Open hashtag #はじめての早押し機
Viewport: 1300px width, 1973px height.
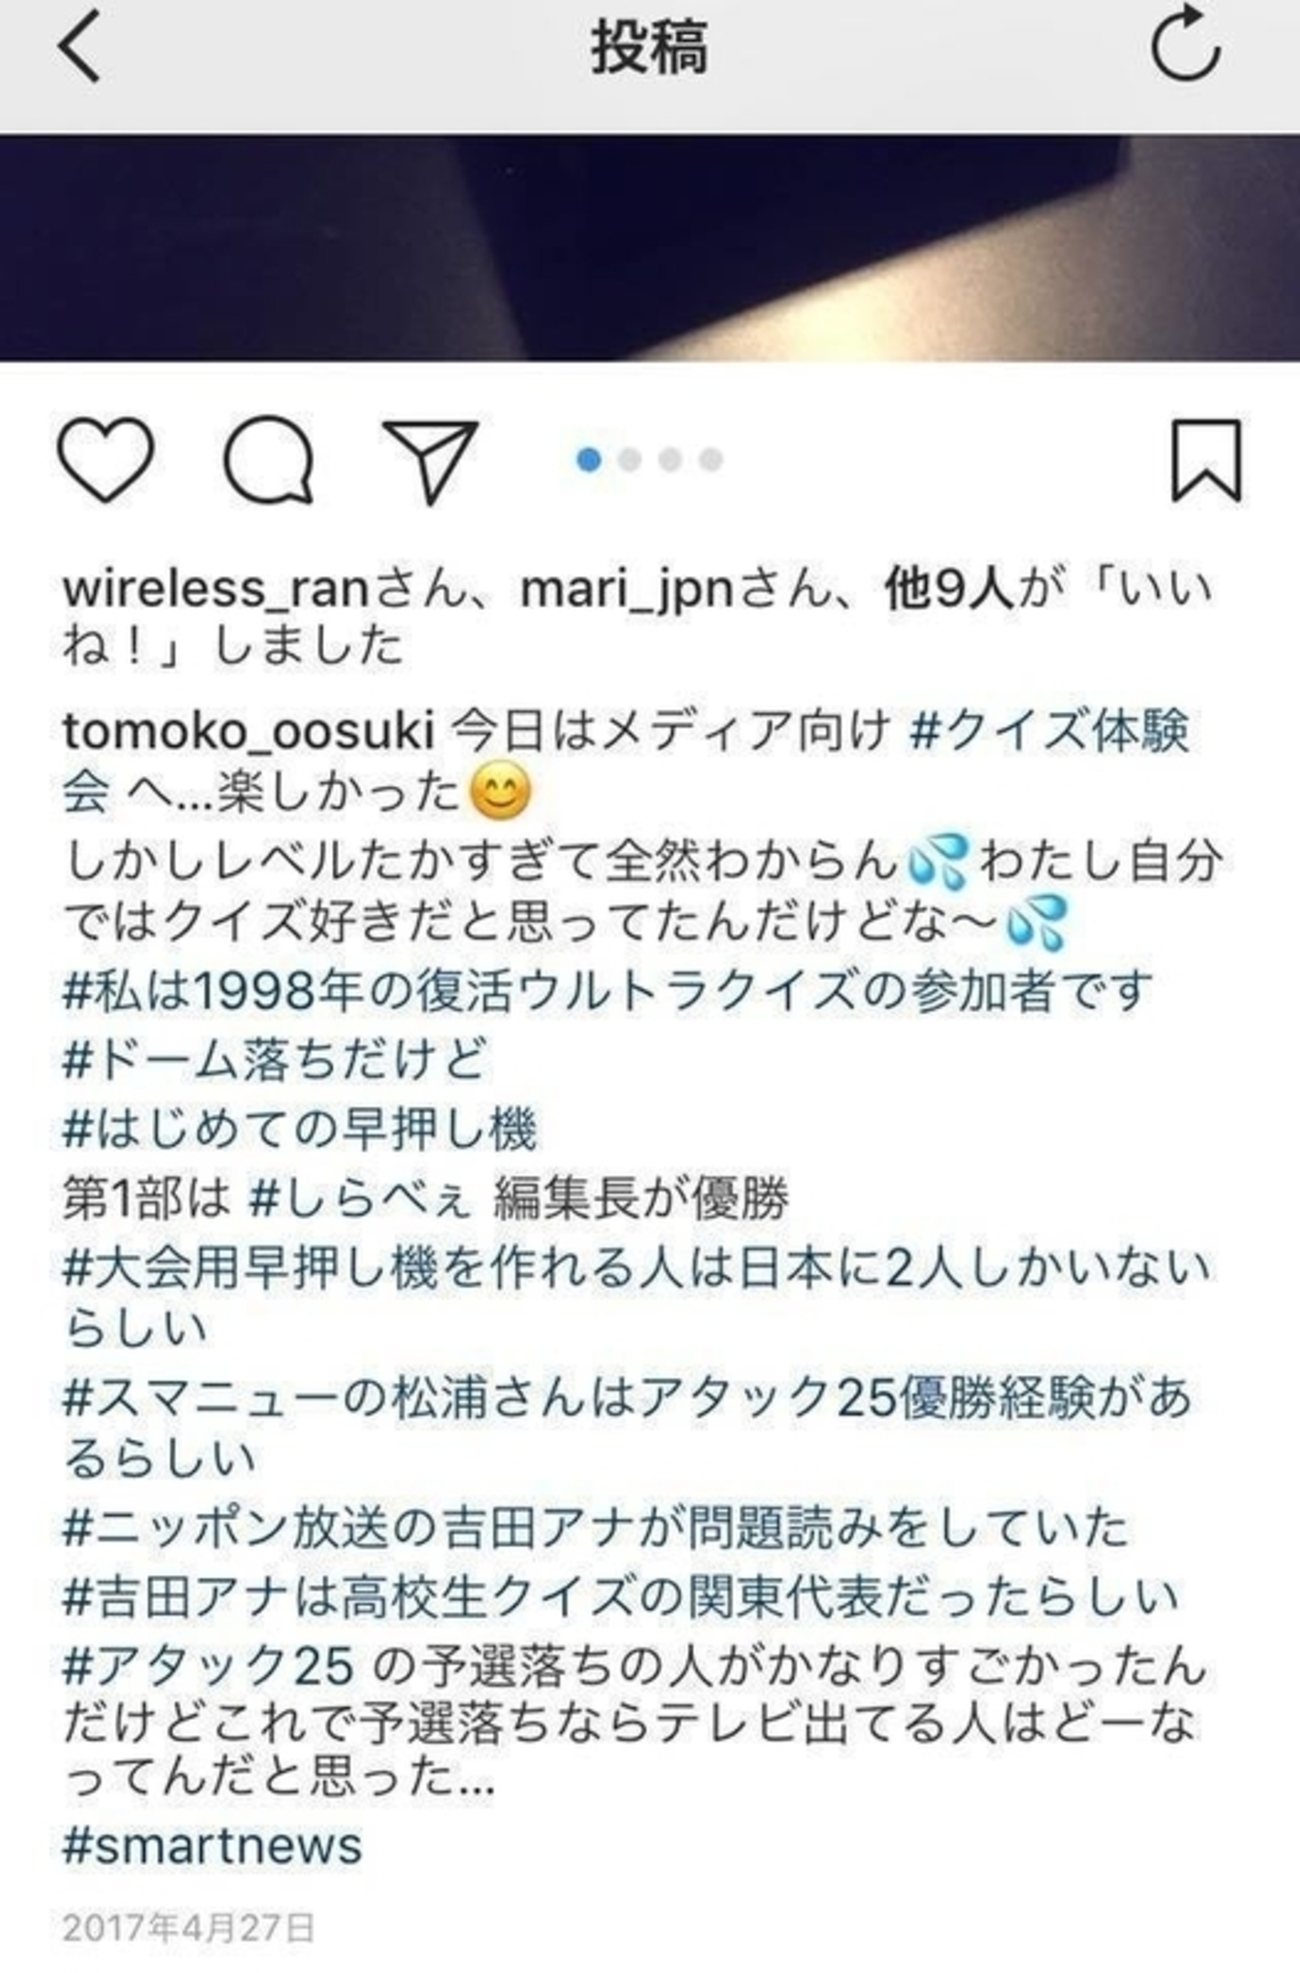(300, 1129)
